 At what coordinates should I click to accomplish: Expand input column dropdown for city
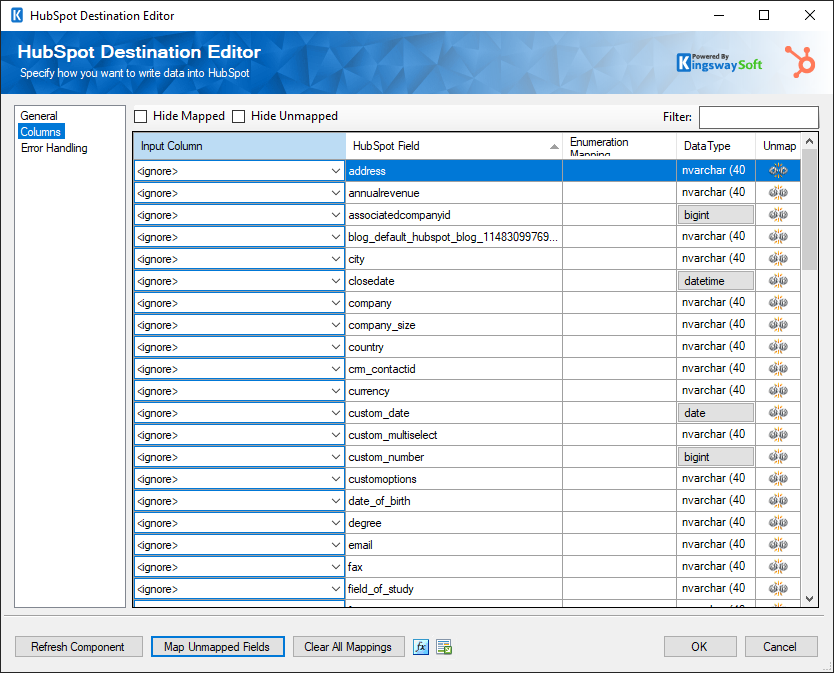pyautogui.click(x=336, y=259)
